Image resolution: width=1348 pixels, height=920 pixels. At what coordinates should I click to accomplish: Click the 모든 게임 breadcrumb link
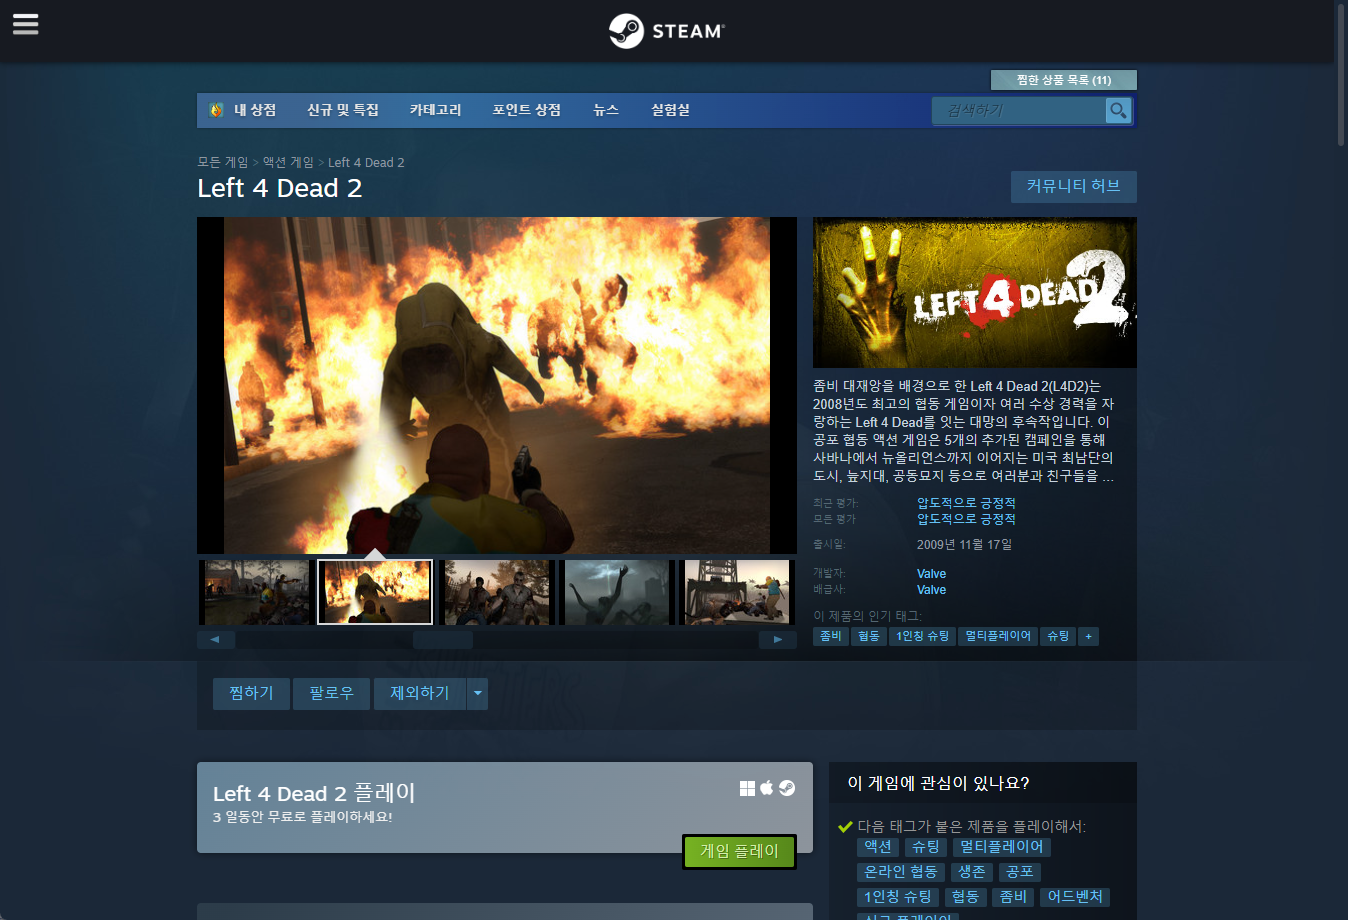pyautogui.click(x=223, y=162)
